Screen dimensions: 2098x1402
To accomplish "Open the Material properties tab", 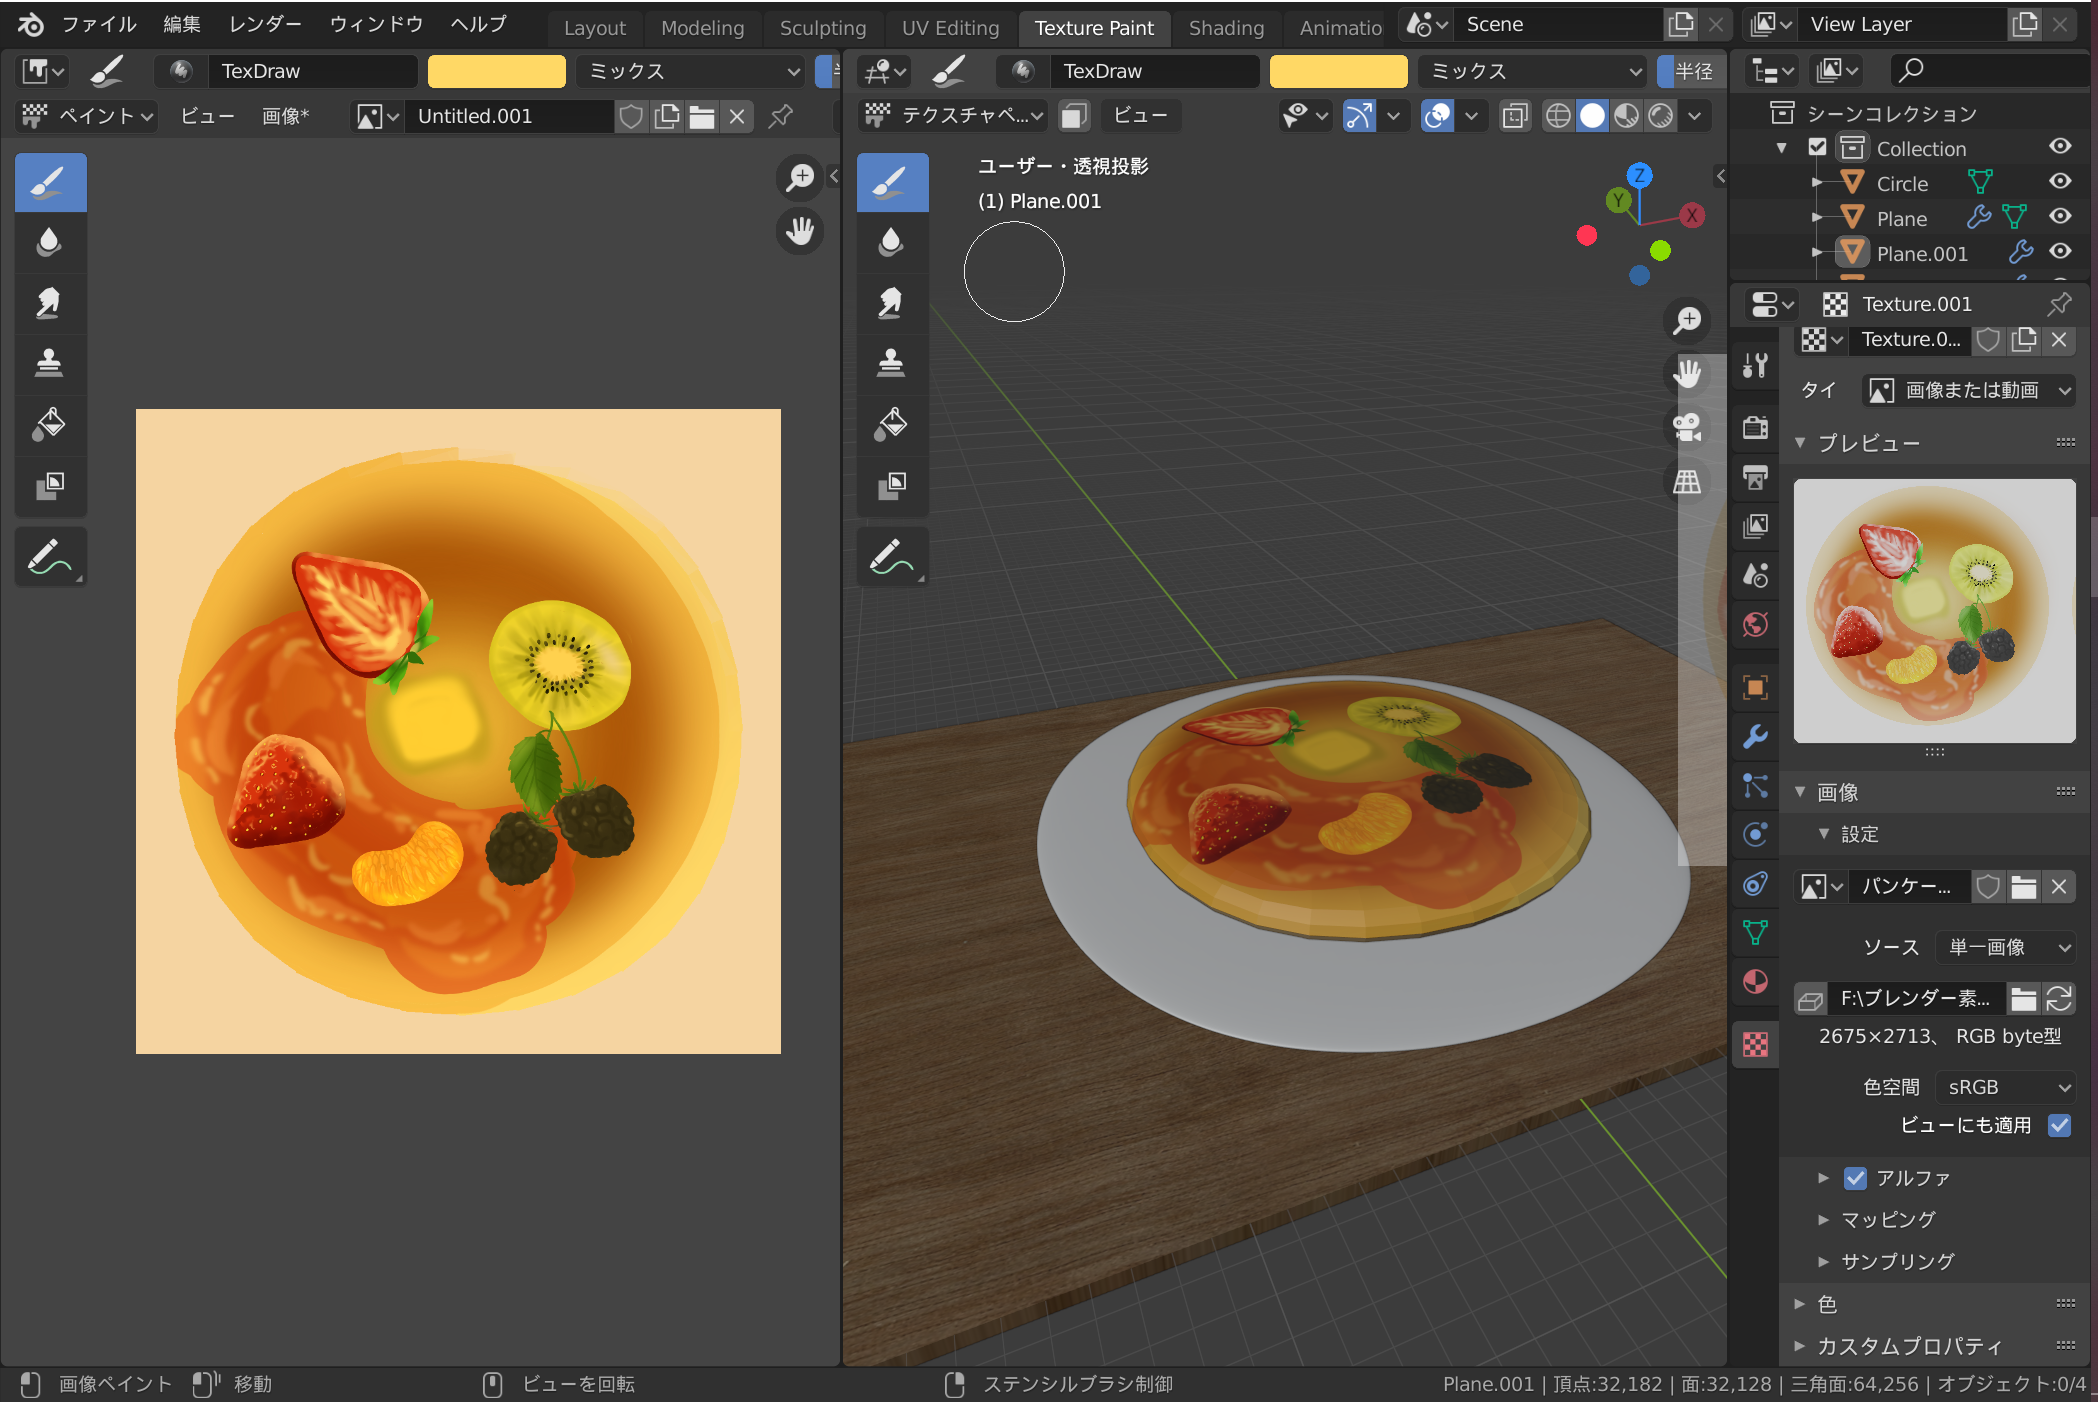I will 1755,982.
